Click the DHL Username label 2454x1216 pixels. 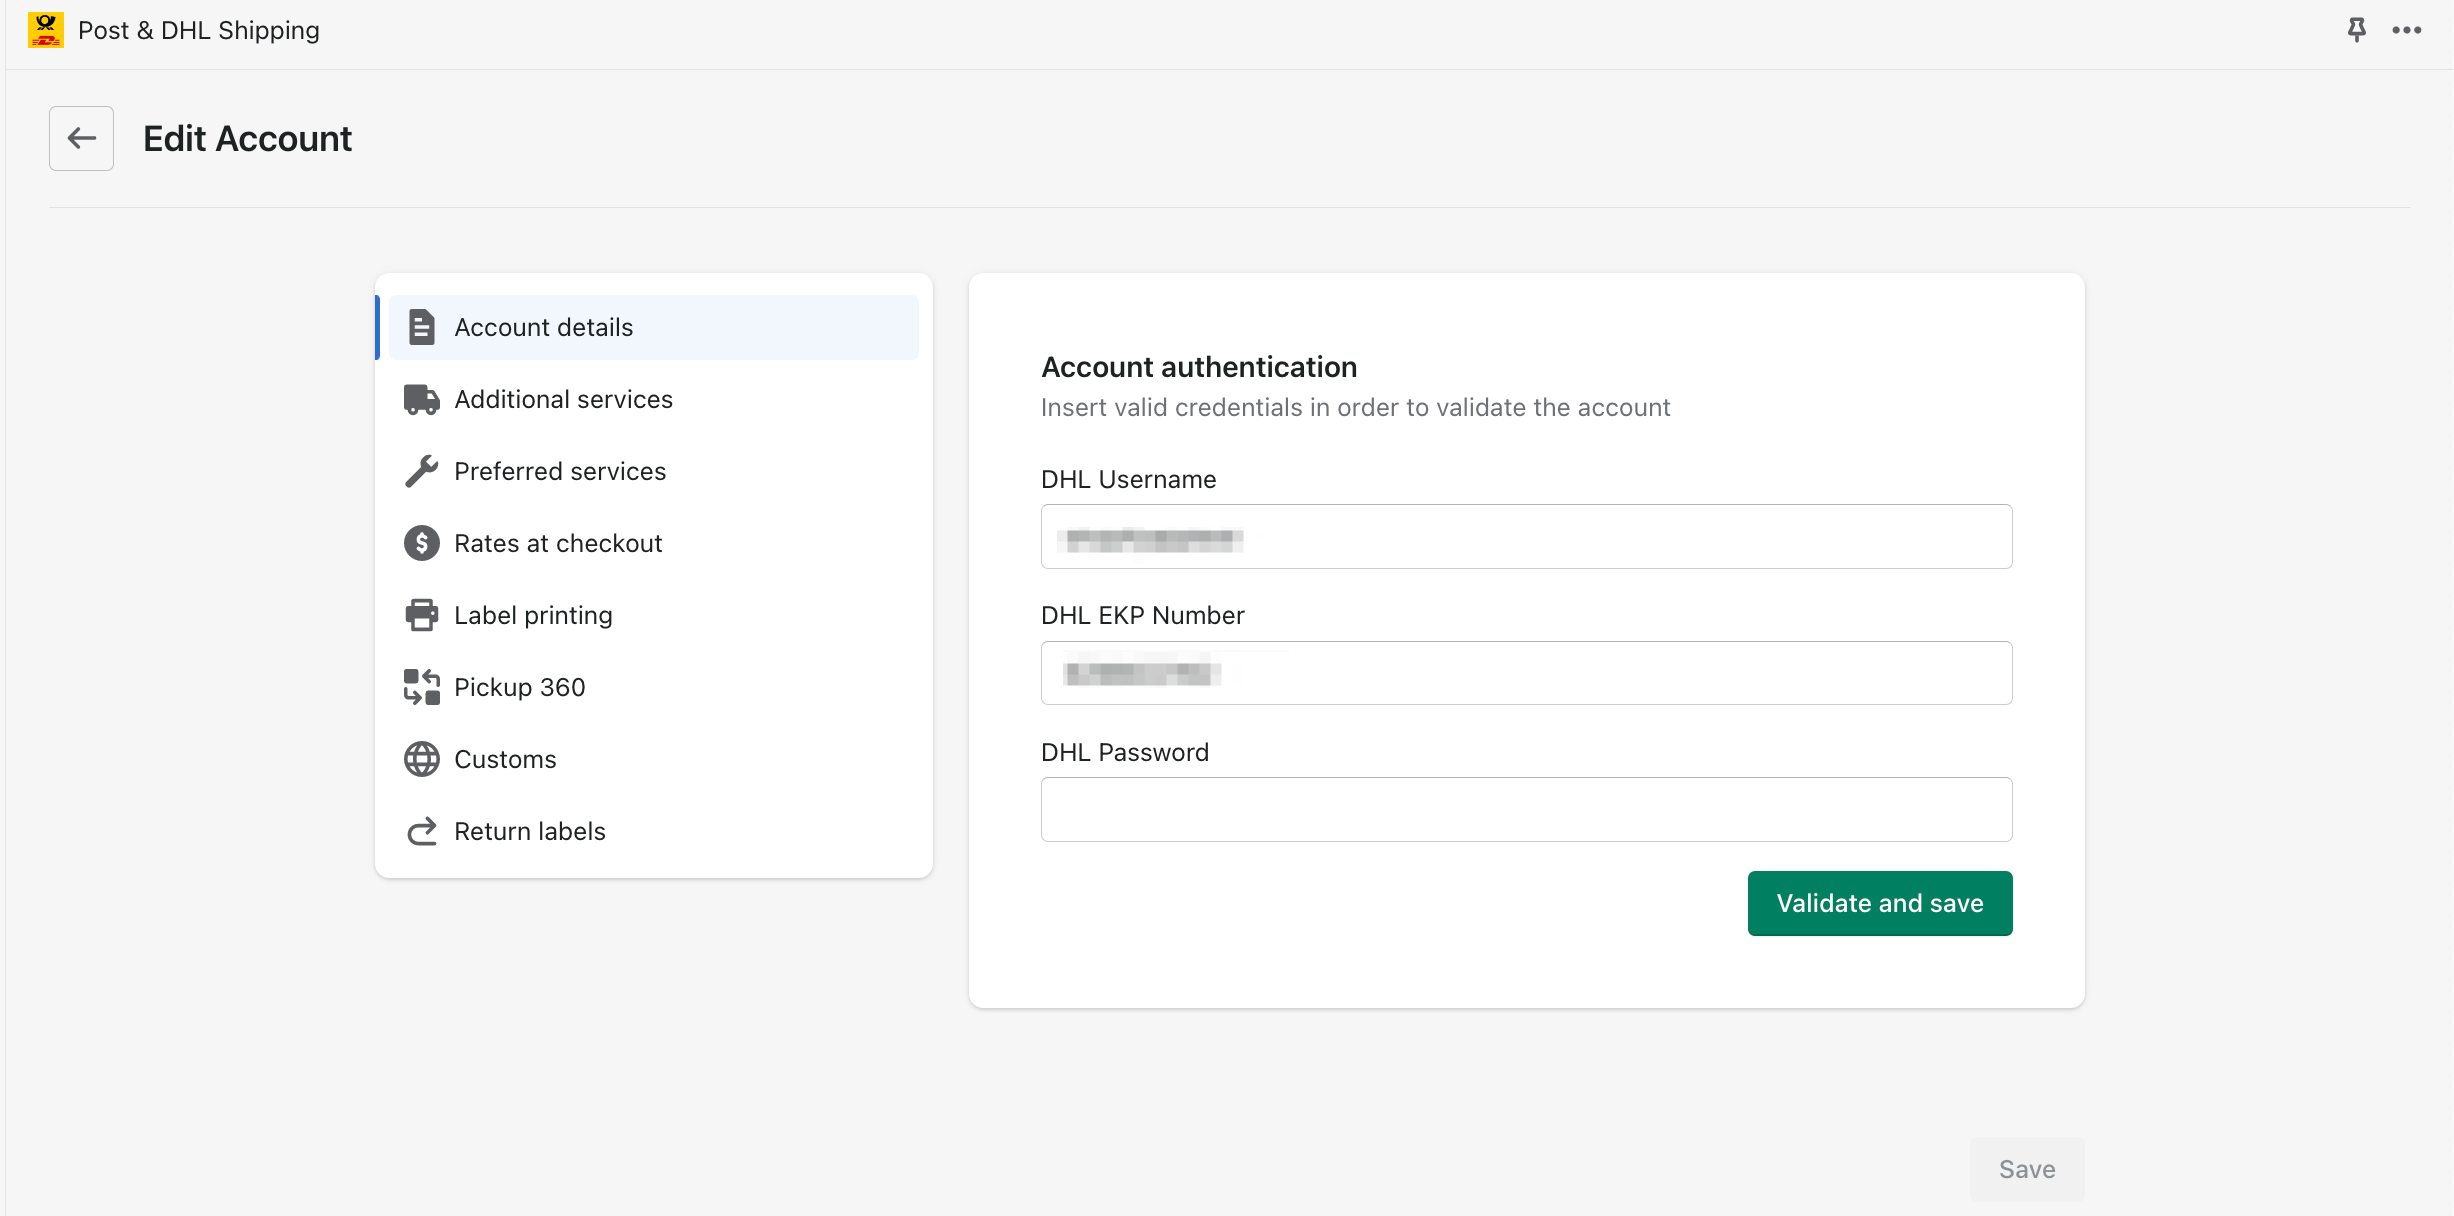coord(1129,479)
